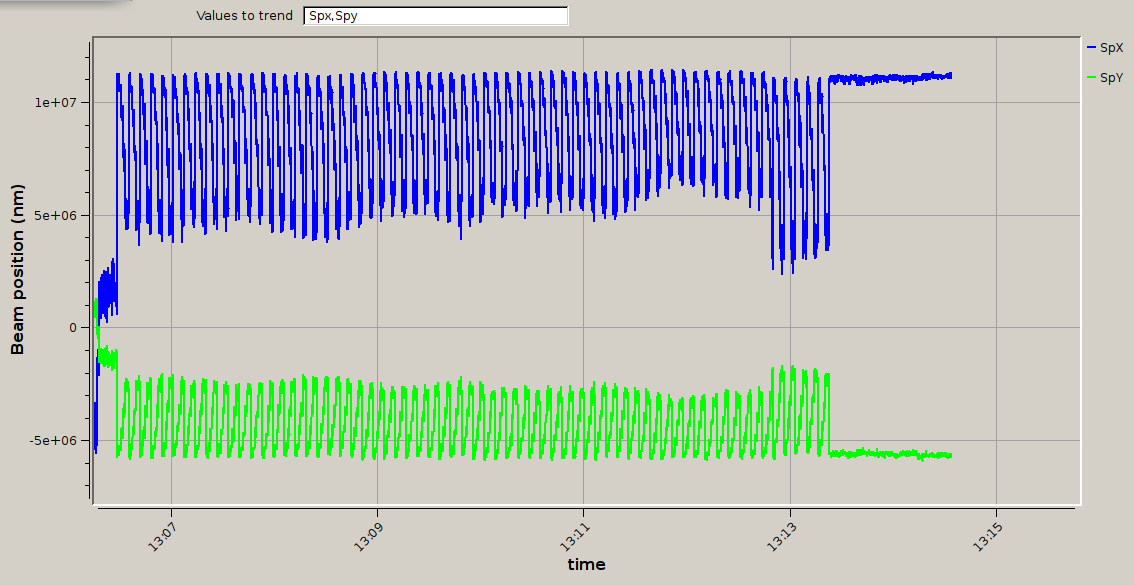The height and width of the screenshot is (585, 1134).
Task: Click the flat blue SpX trace after 13:13
Action: coord(890,78)
